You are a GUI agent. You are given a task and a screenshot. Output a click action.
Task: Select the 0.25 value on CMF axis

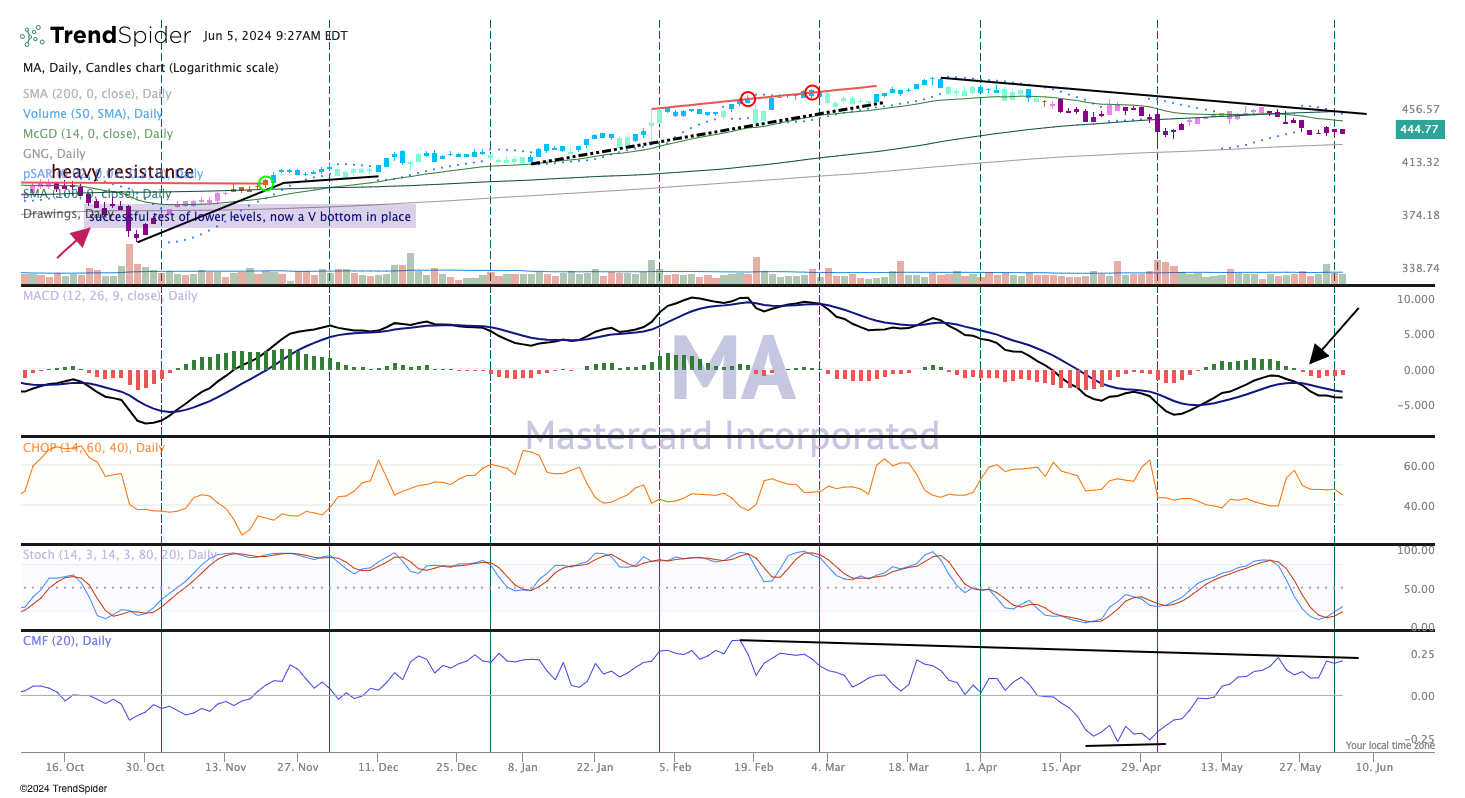(1422, 654)
